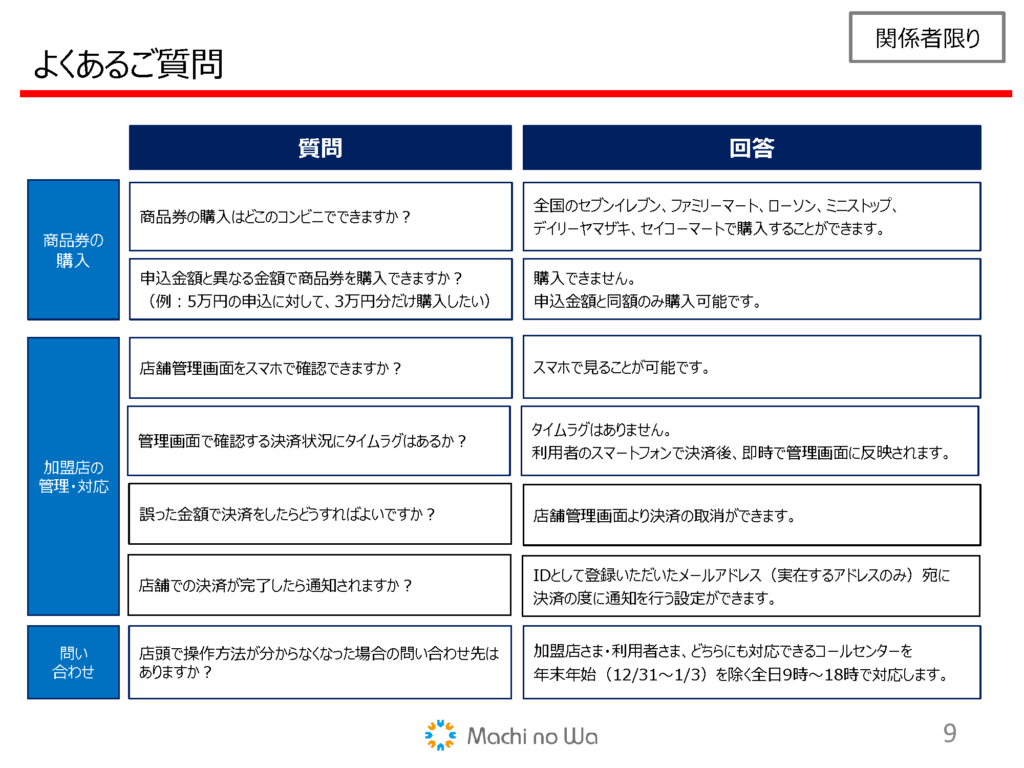Select the 質問 column header

(x=320, y=148)
